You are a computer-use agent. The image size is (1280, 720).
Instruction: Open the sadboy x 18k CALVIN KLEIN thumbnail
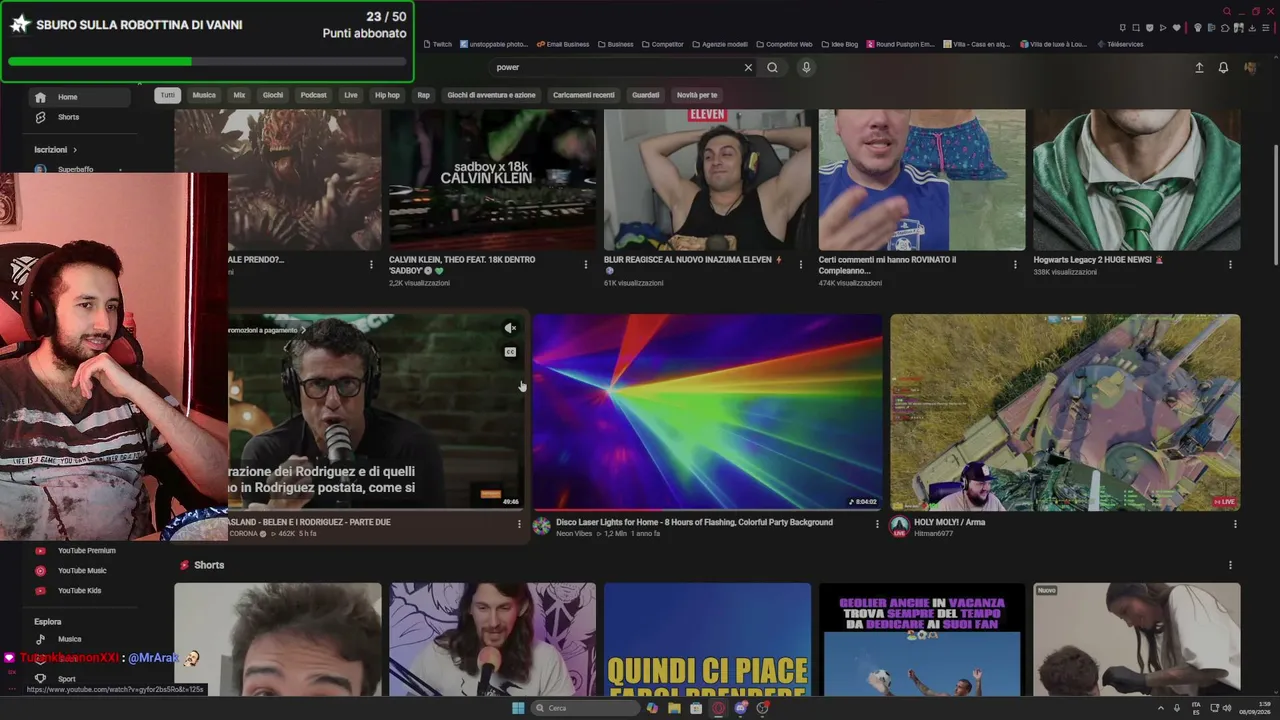(492, 180)
